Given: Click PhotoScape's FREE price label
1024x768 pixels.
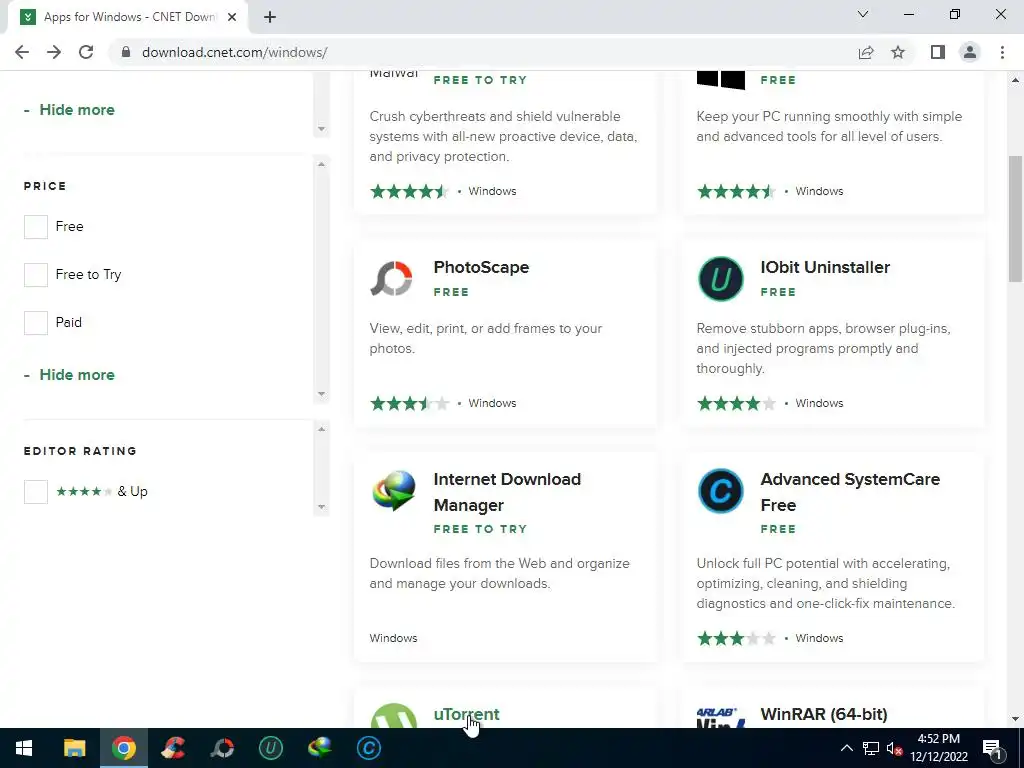Looking at the screenshot, I should (451, 292).
